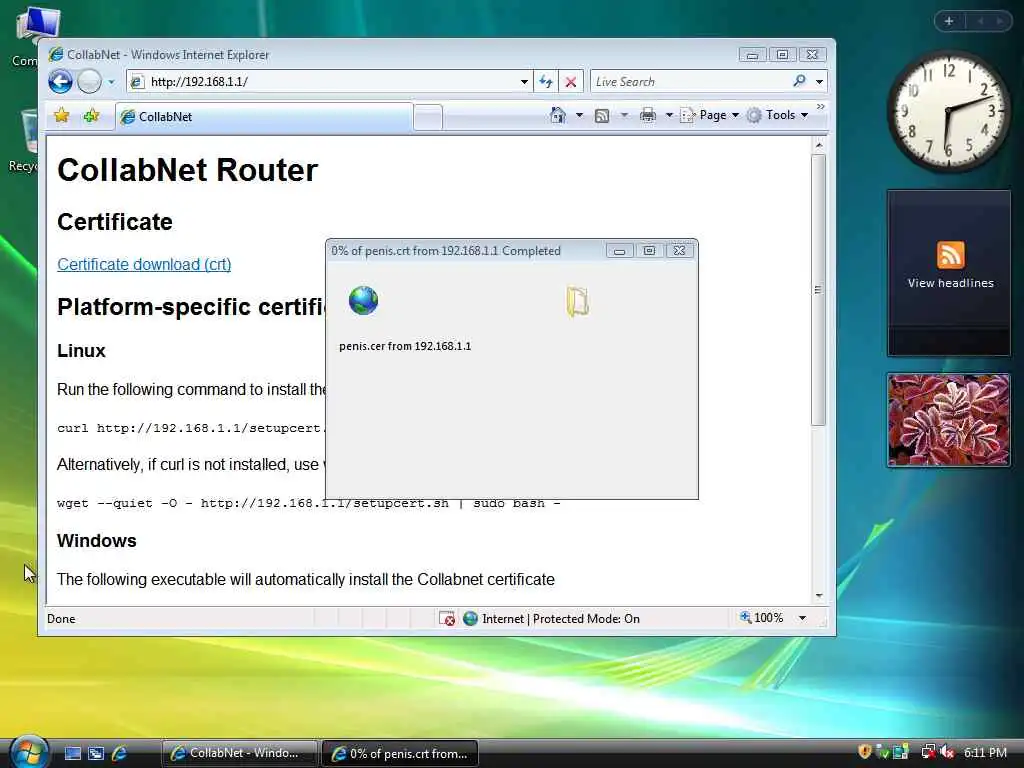This screenshot has height=768, width=1024.
Task: Select the CollabNet browser tab
Action: tap(264, 117)
